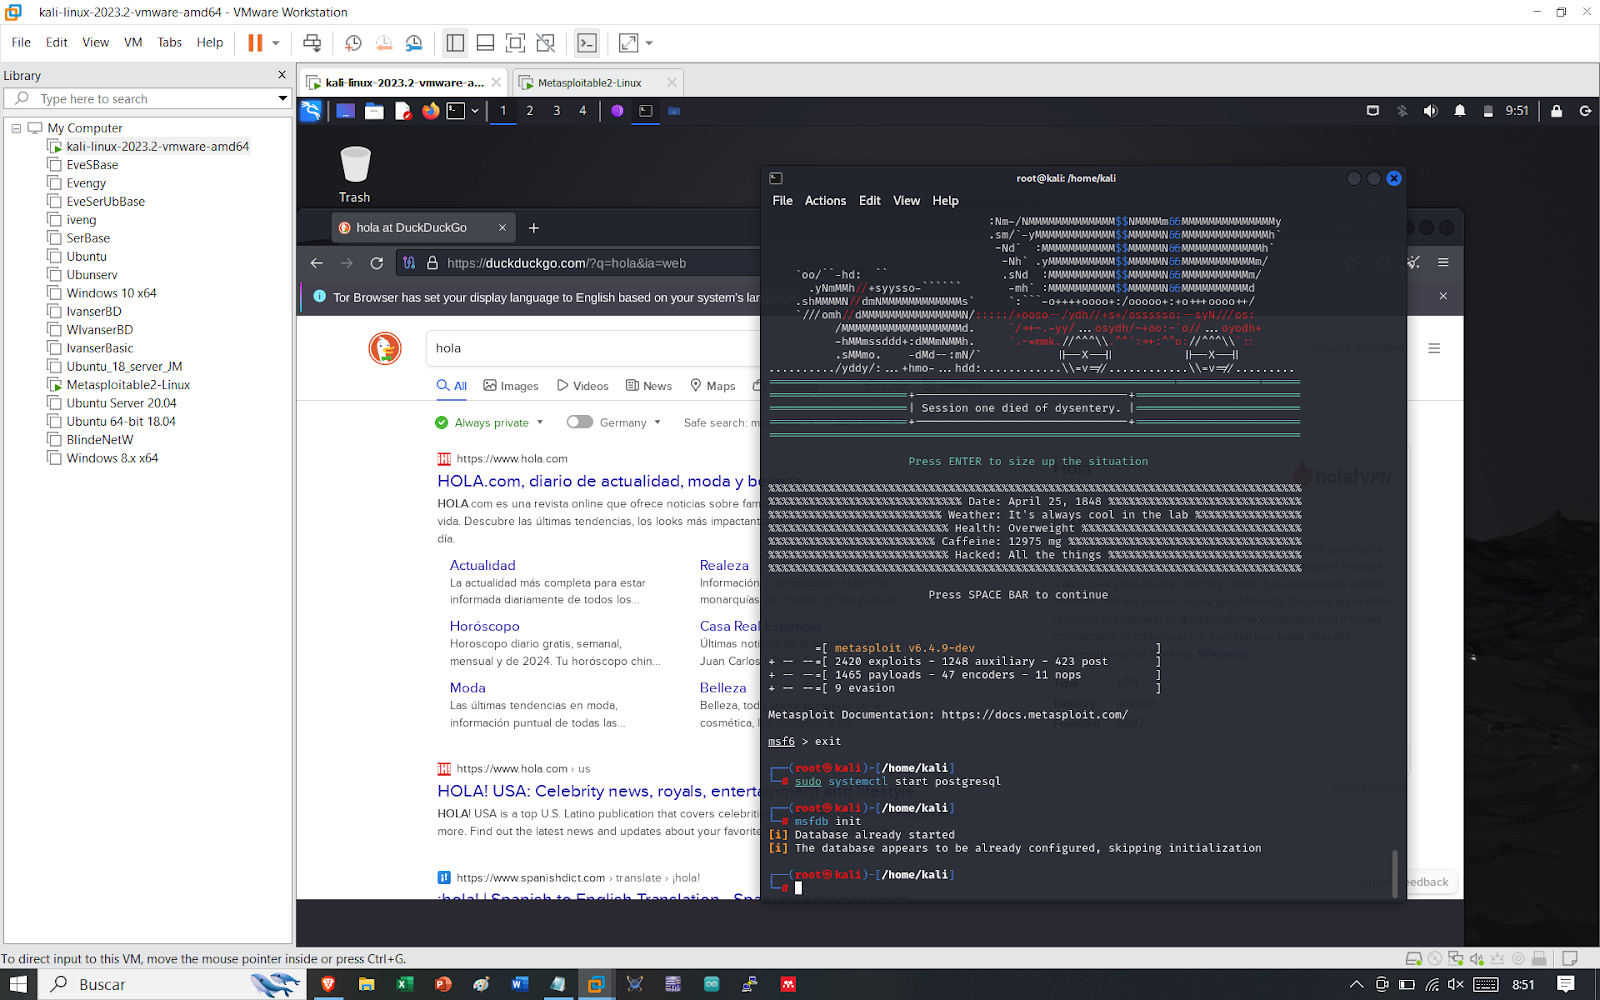The width and height of the screenshot is (1600, 1000).
Task: Expand the Always private dropdown
Action: (490, 422)
